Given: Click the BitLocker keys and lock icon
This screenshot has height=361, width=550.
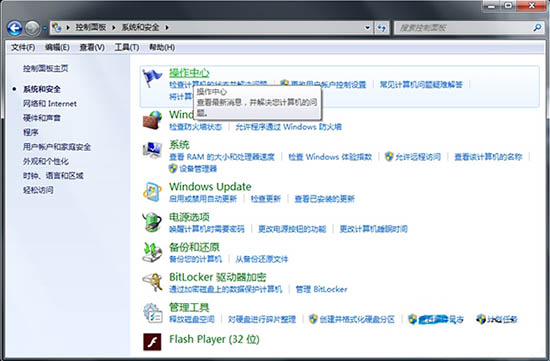Looking at the screenshot, I should (x=152, y=282).
